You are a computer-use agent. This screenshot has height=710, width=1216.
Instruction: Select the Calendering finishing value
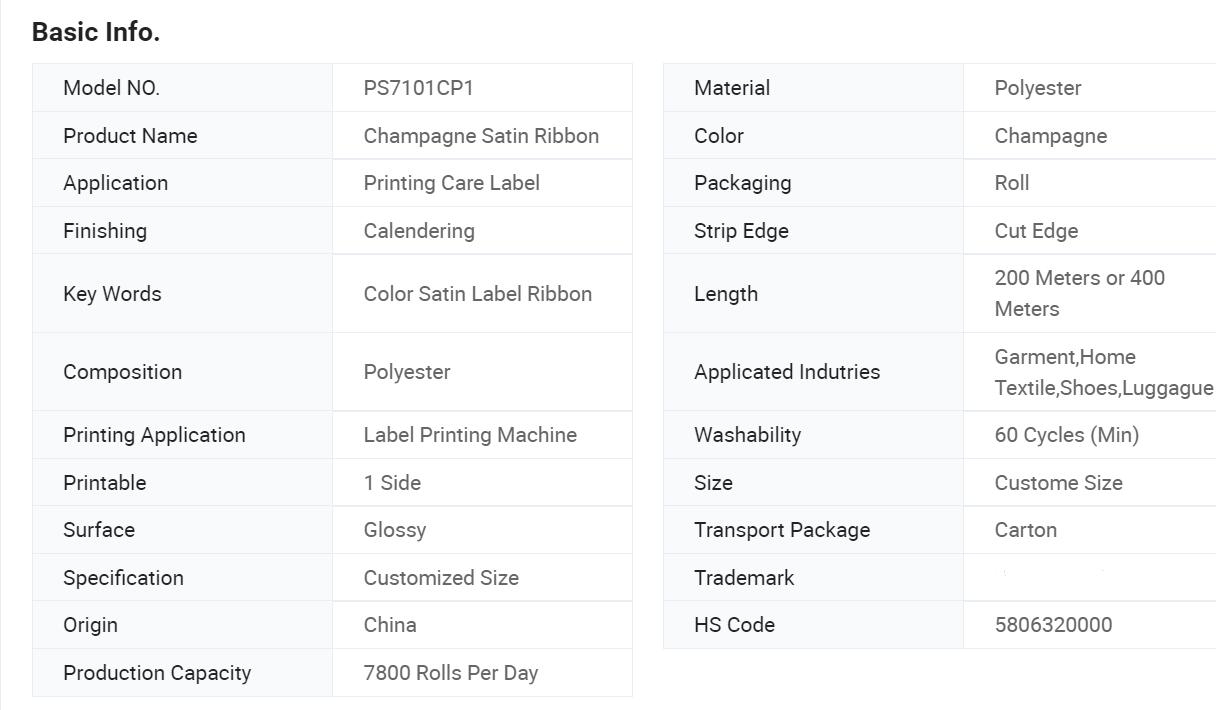coord(419,231)
